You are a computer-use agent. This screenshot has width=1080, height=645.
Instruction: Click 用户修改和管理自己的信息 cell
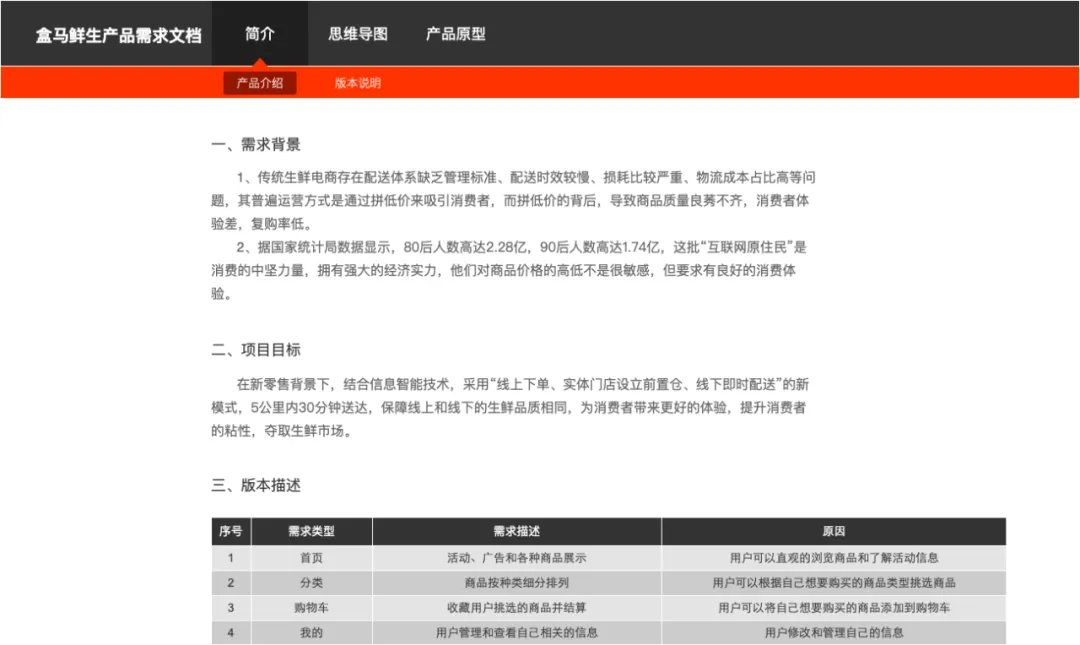click(x=833, y=632)
